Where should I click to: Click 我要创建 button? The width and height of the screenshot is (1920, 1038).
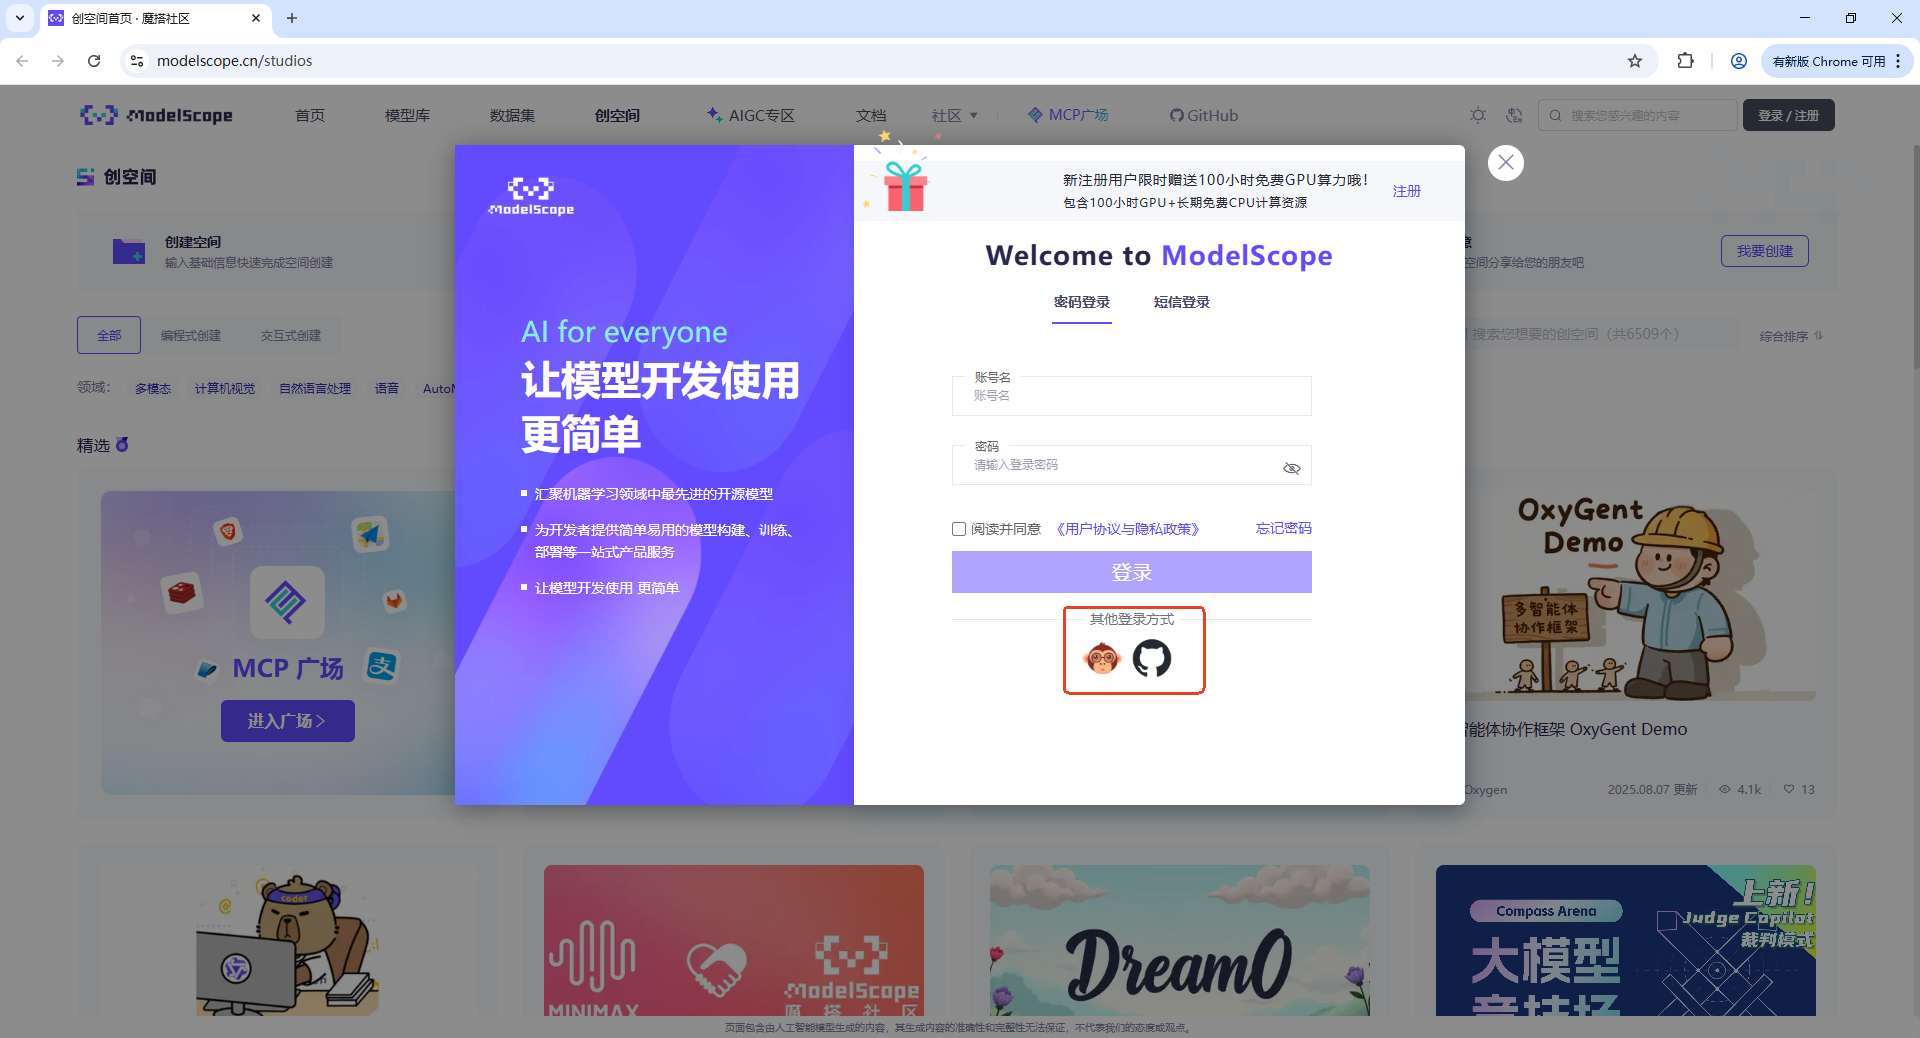pyautogui.click(x=1765, y=251)
